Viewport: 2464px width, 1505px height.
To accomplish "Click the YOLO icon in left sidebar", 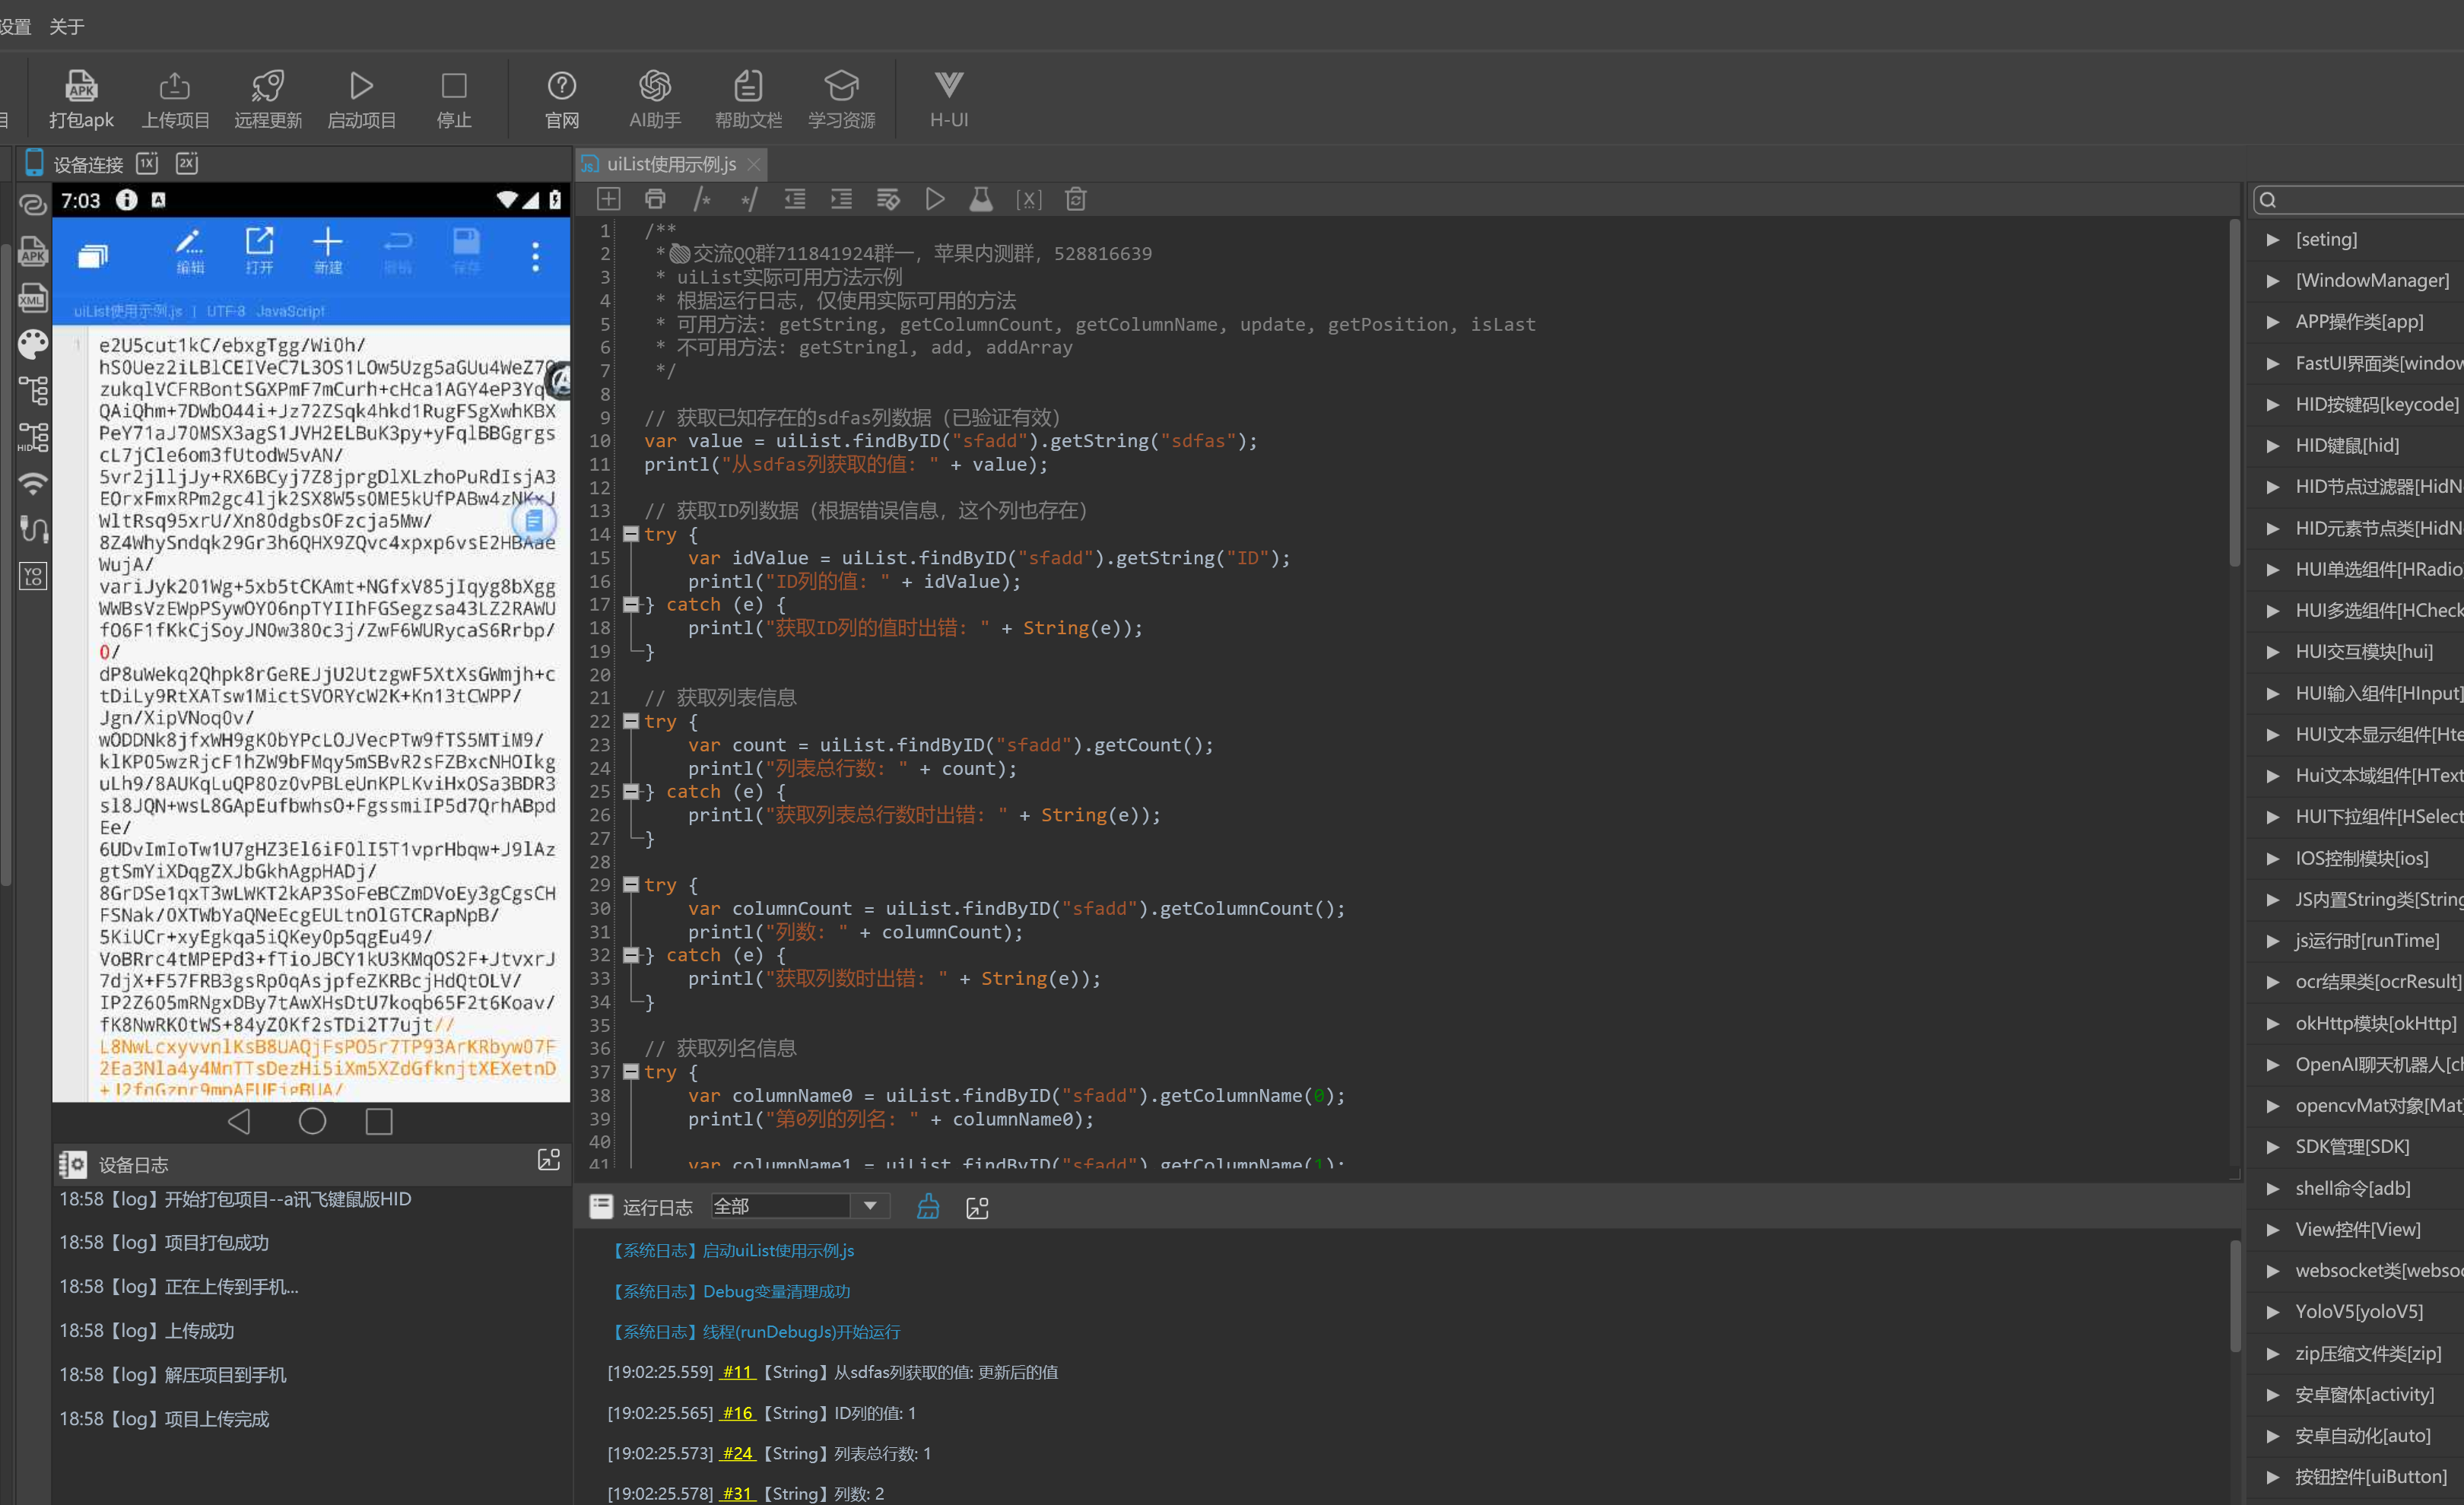I will 33,576.
